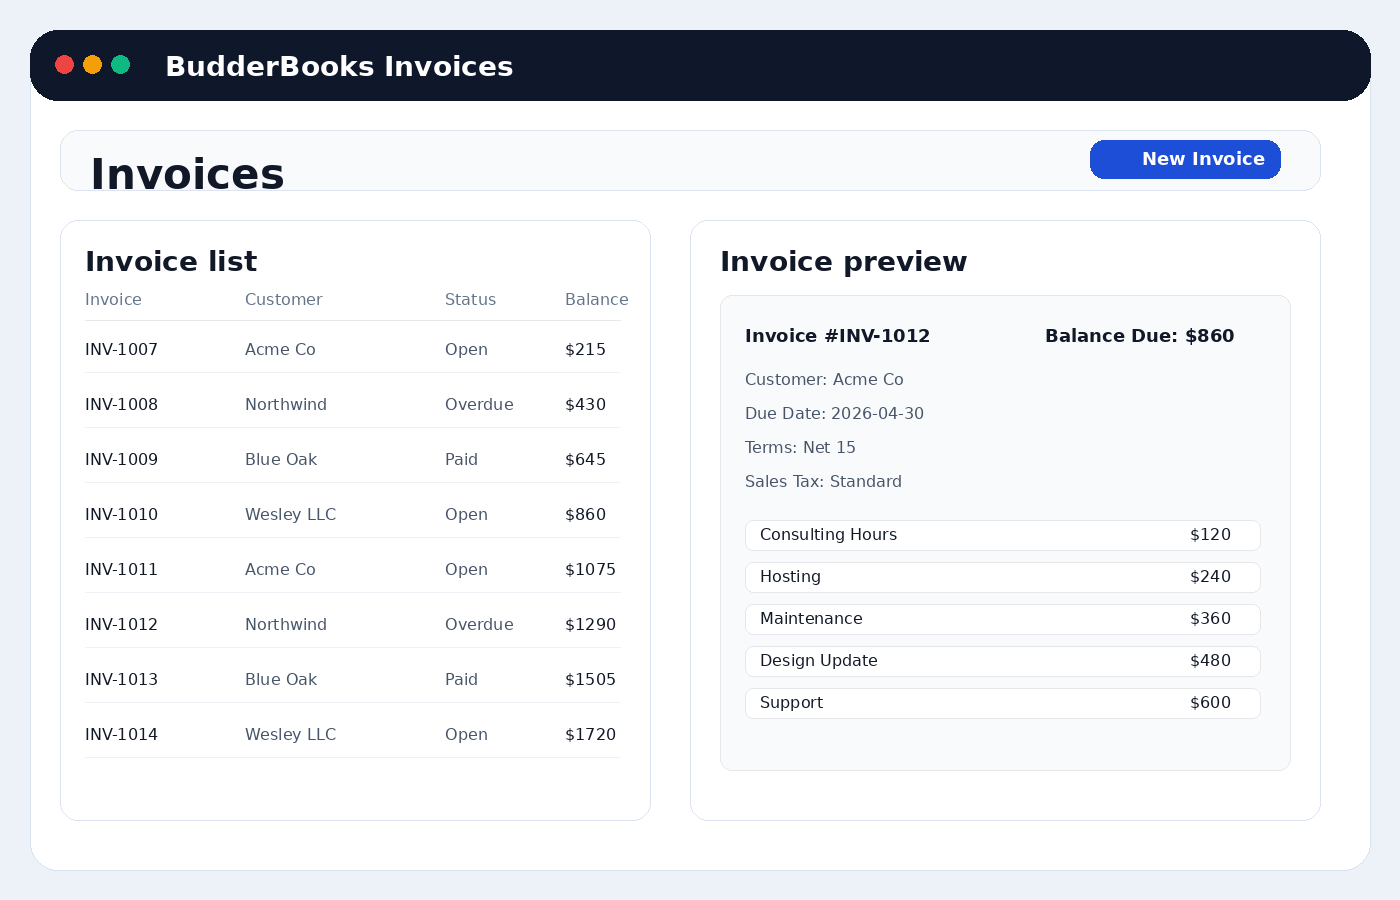Click the Support line item
1400x900 pixels.
(x=1003, y=703)
